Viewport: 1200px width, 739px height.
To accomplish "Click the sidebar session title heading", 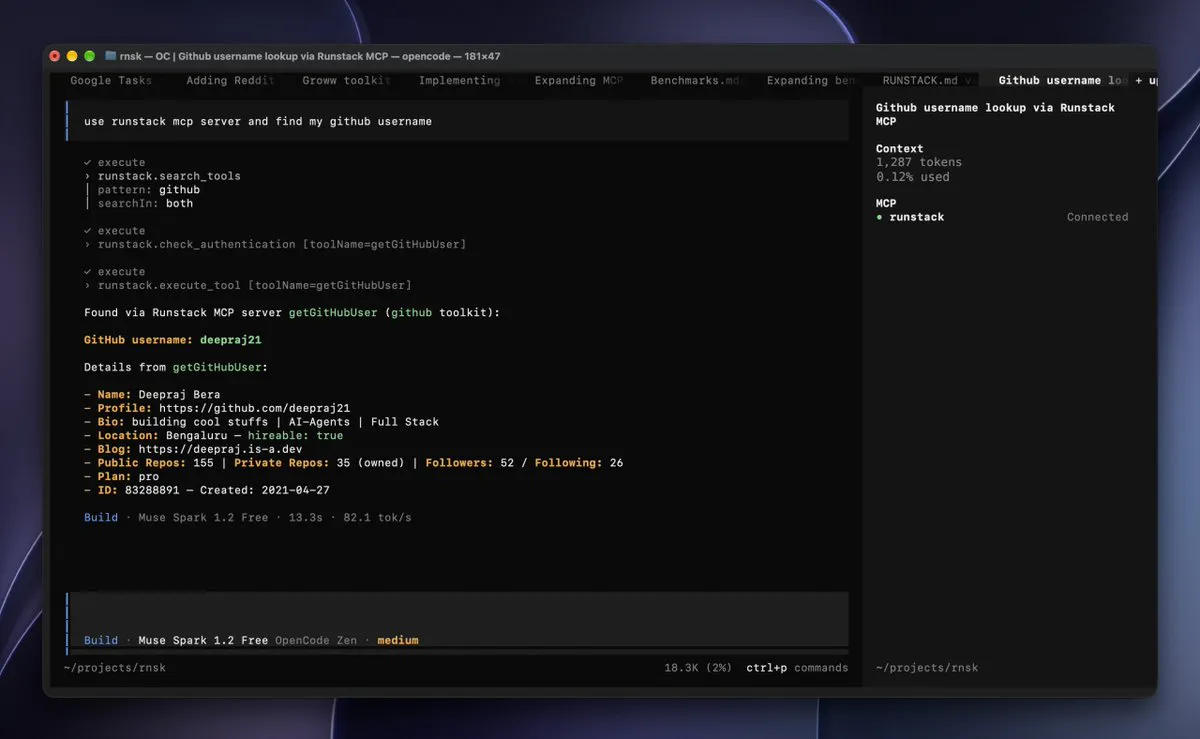I will [x=995, y=114].
